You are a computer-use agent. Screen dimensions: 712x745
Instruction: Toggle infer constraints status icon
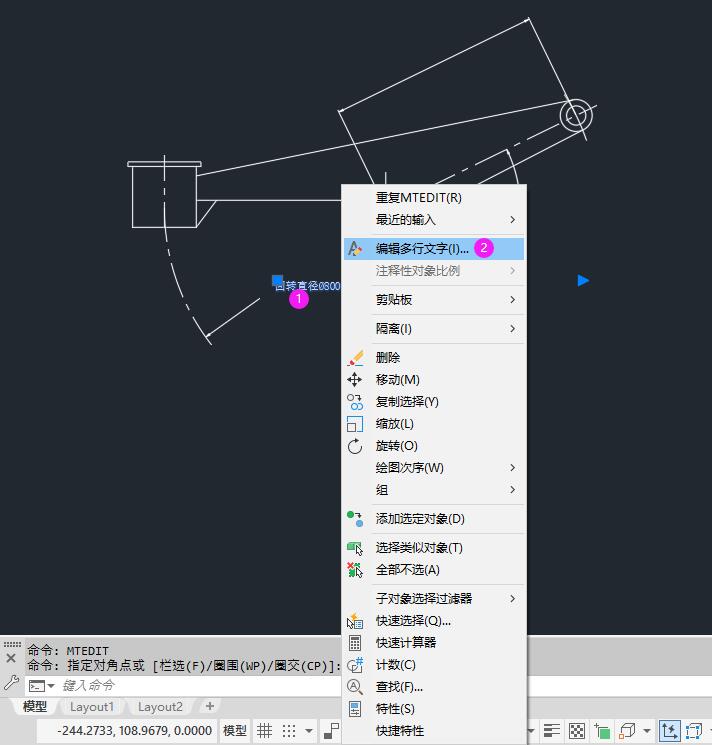pos(331,730)
